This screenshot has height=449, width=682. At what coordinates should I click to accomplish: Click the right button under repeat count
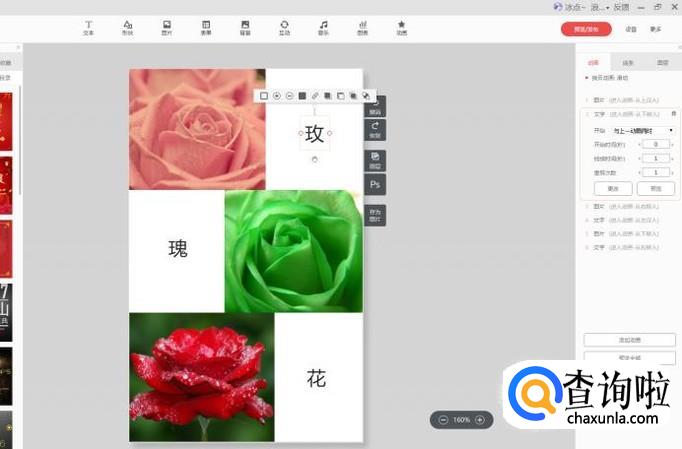point(656,188)
